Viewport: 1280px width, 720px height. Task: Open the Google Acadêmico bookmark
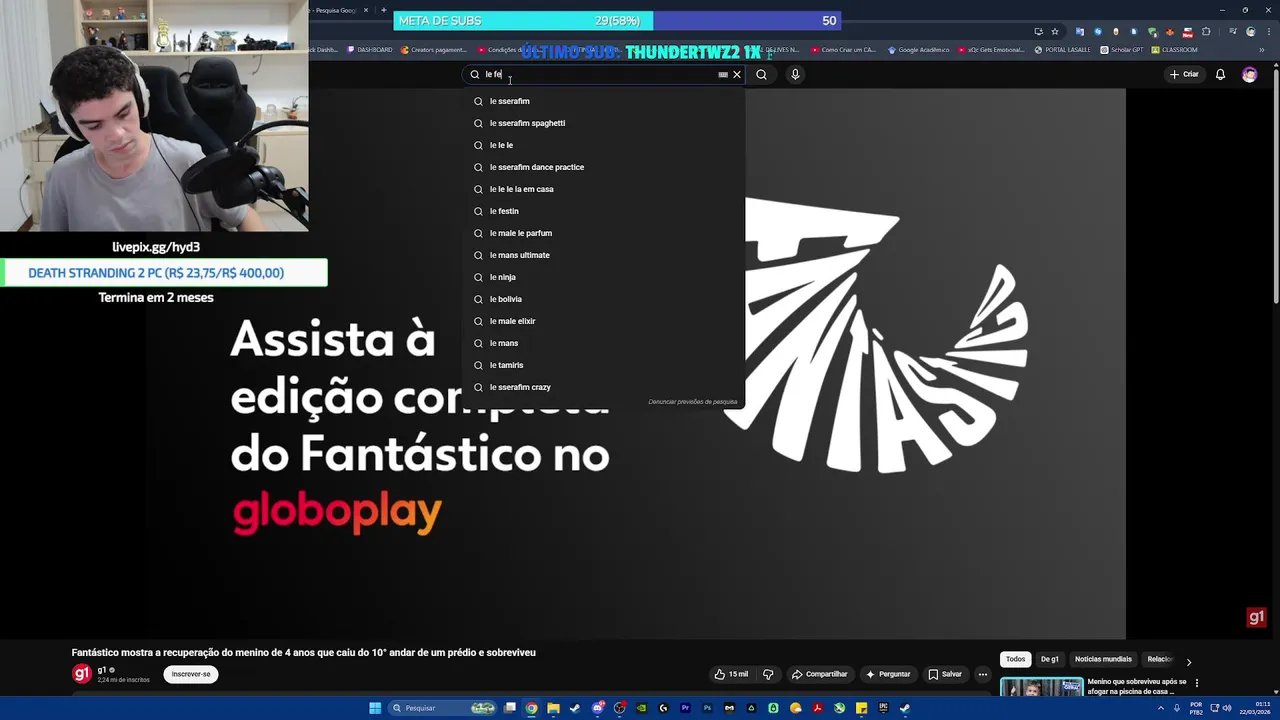(918, 50)
